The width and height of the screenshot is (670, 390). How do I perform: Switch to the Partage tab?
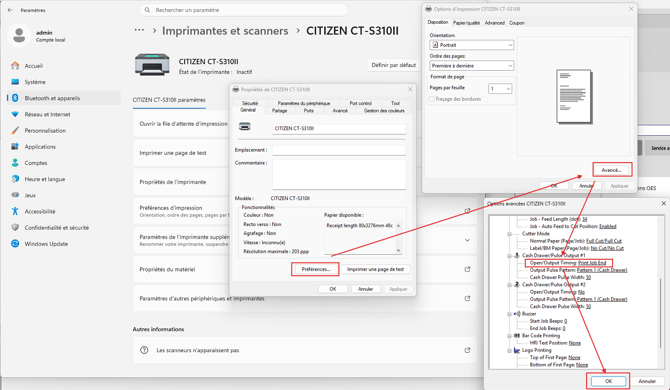[279, 111]
